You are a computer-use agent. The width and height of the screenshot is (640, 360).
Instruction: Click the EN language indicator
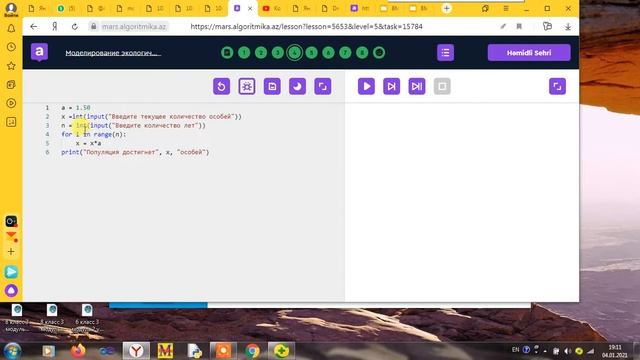pyautogui.click(x=515, y=350)
